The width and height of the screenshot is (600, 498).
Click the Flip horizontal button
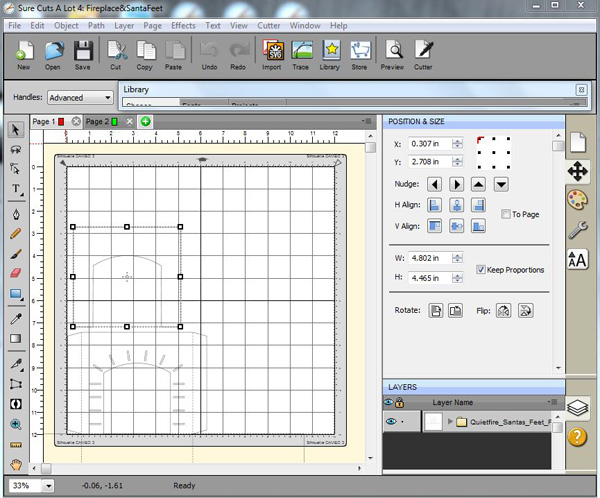click(505, 310)
